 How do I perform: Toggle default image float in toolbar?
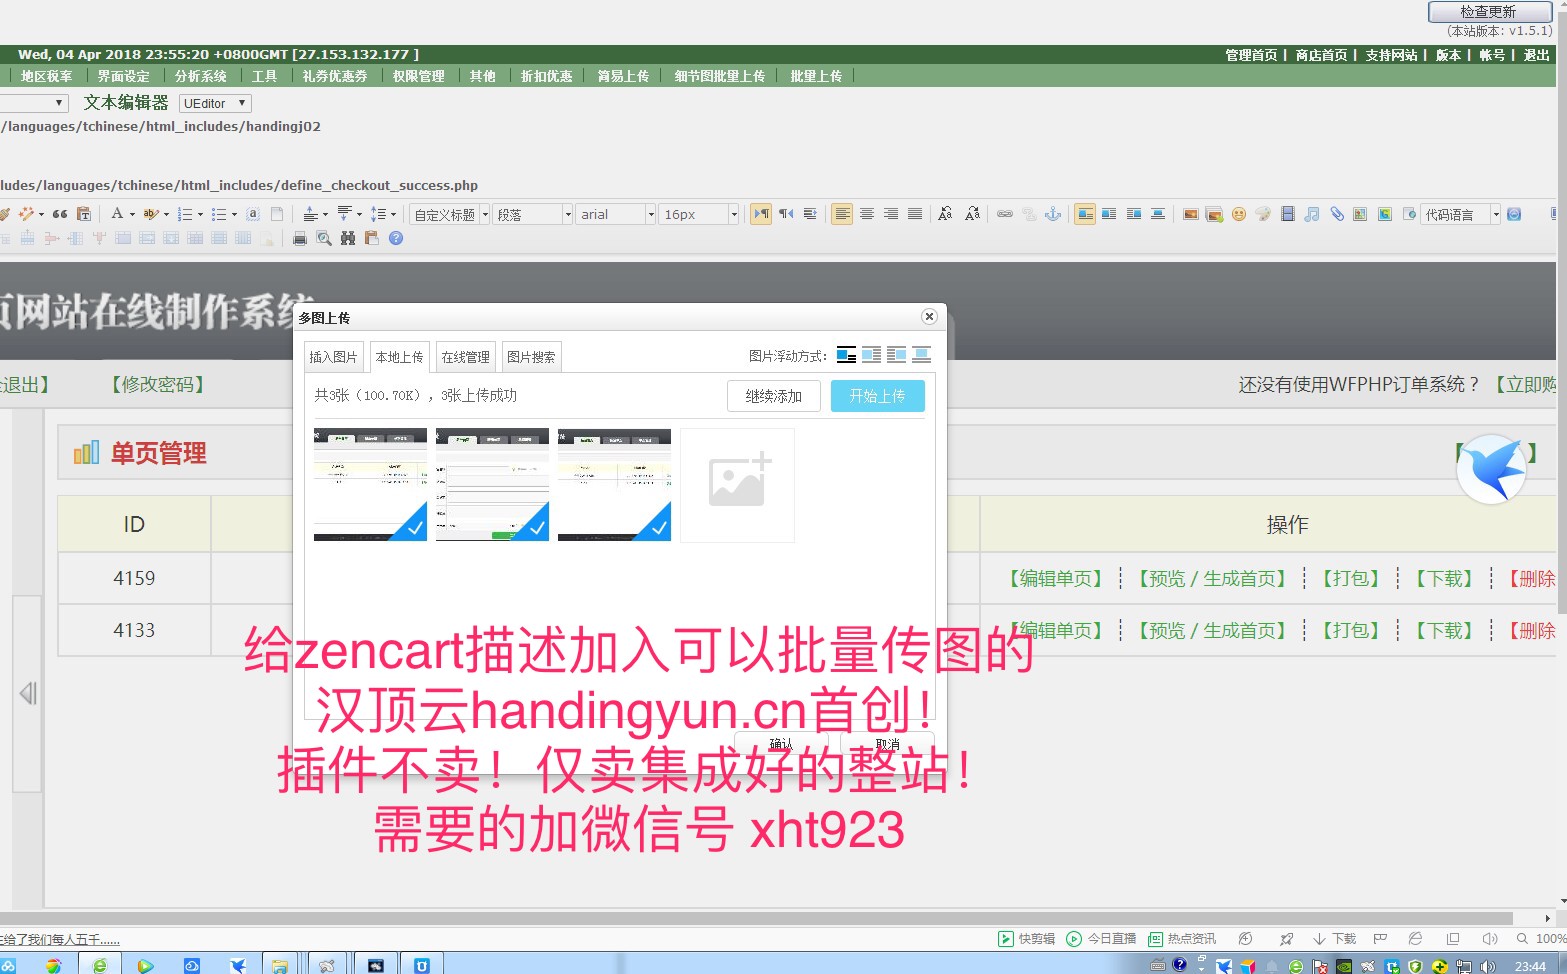[x=1085, y=214]
